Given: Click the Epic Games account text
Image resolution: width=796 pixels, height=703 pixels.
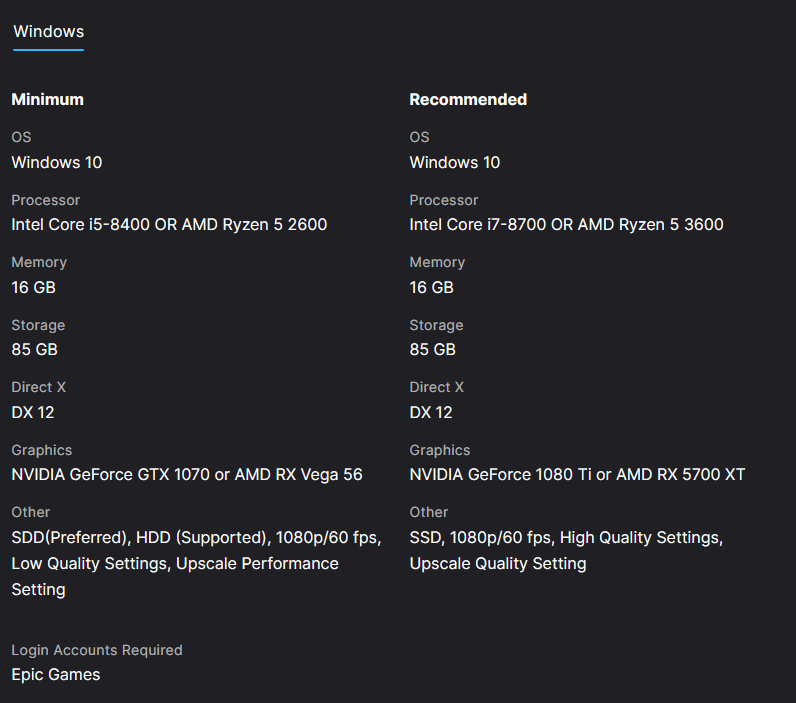Looking at the screenshot, I should click(x=56, y=675).
